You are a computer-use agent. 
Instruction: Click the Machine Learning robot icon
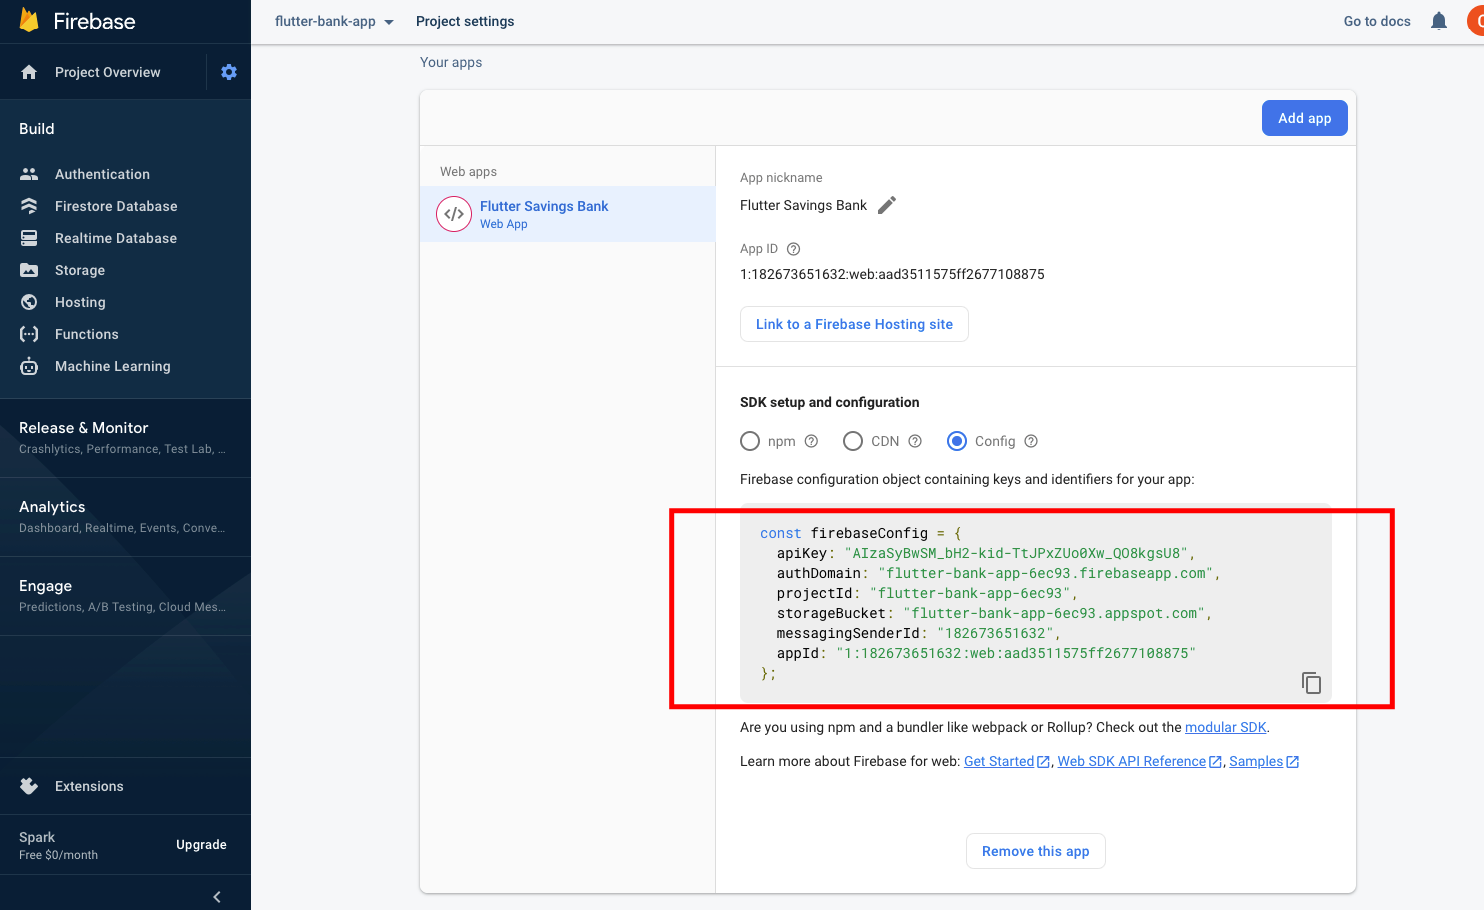(29, 366)
